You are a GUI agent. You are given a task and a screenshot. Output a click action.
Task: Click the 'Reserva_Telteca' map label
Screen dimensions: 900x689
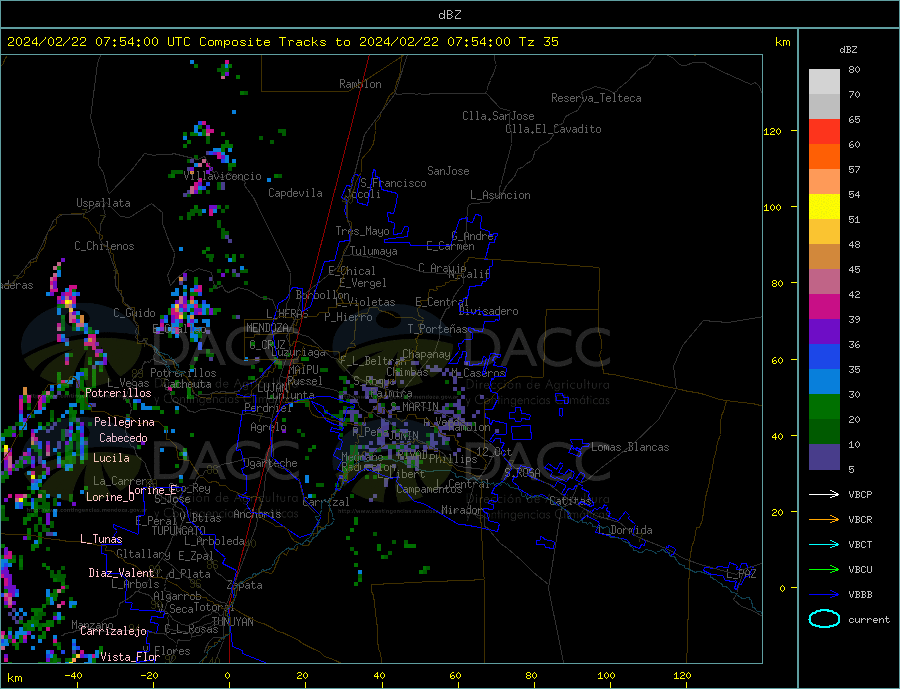(x=596, y=98)
